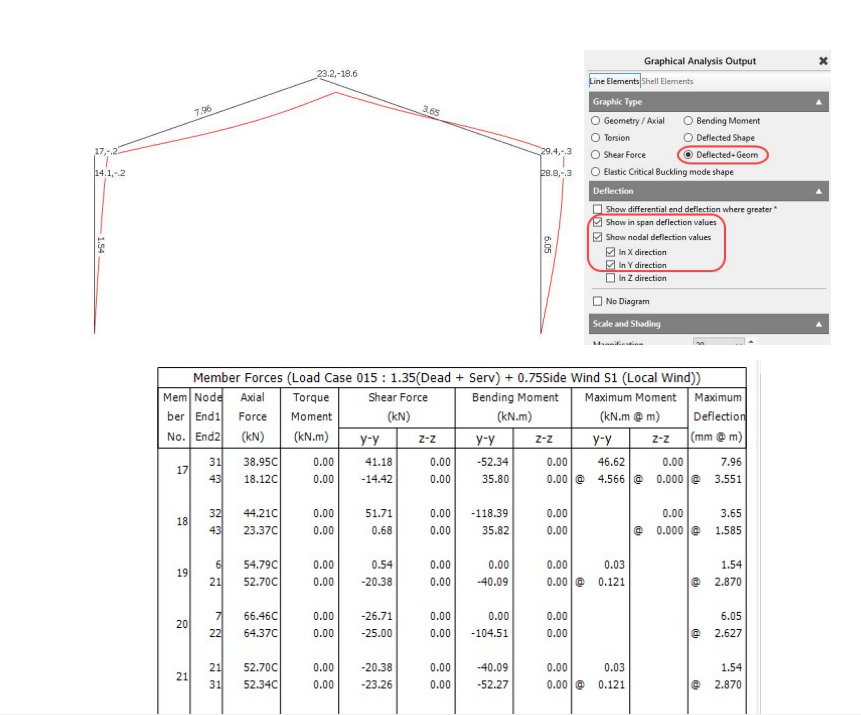Select Shear Force graphic type
Viewport: 861px width, 715px height.
[596, 155]
